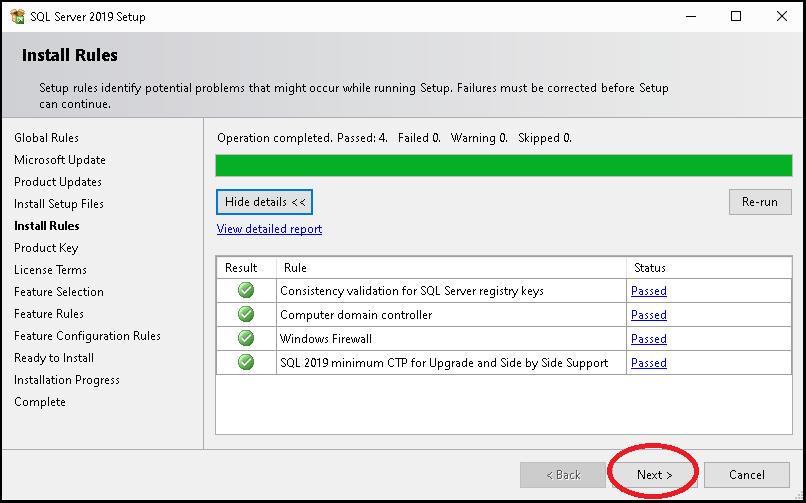Click green check icon for Consistency validation rule
The height and width of the screenshot is (503, 806).
[246, 290]
